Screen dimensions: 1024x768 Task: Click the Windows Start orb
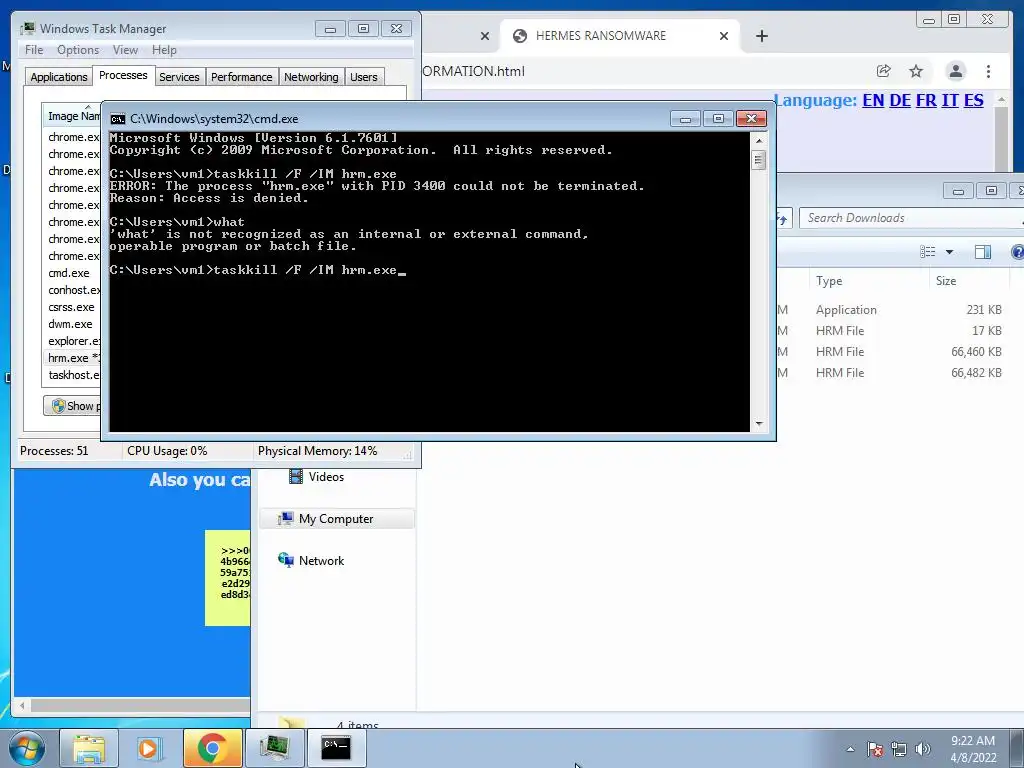tap(26, 748)
